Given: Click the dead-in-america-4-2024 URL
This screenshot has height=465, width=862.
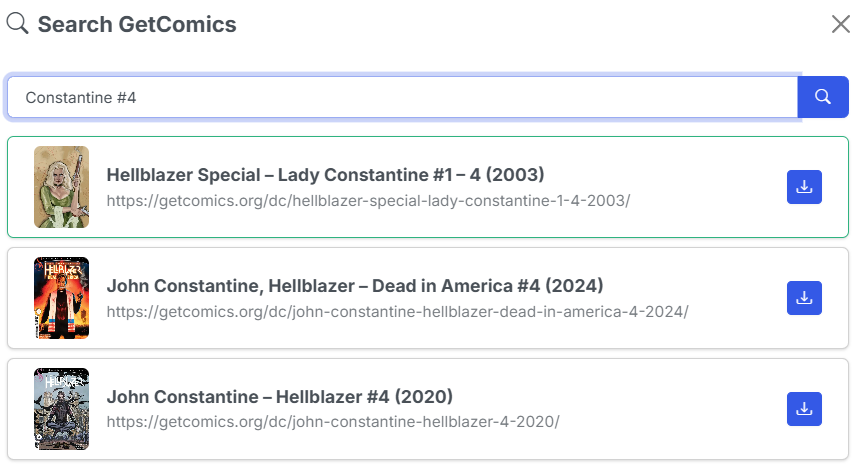Looking at the screenshot, I should 397,311.
